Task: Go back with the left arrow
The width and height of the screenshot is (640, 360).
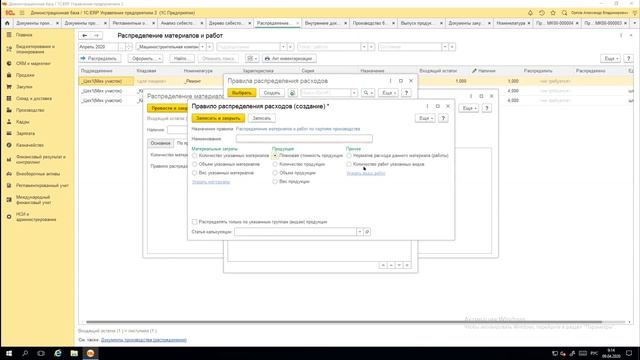Action: pos(84,36)
